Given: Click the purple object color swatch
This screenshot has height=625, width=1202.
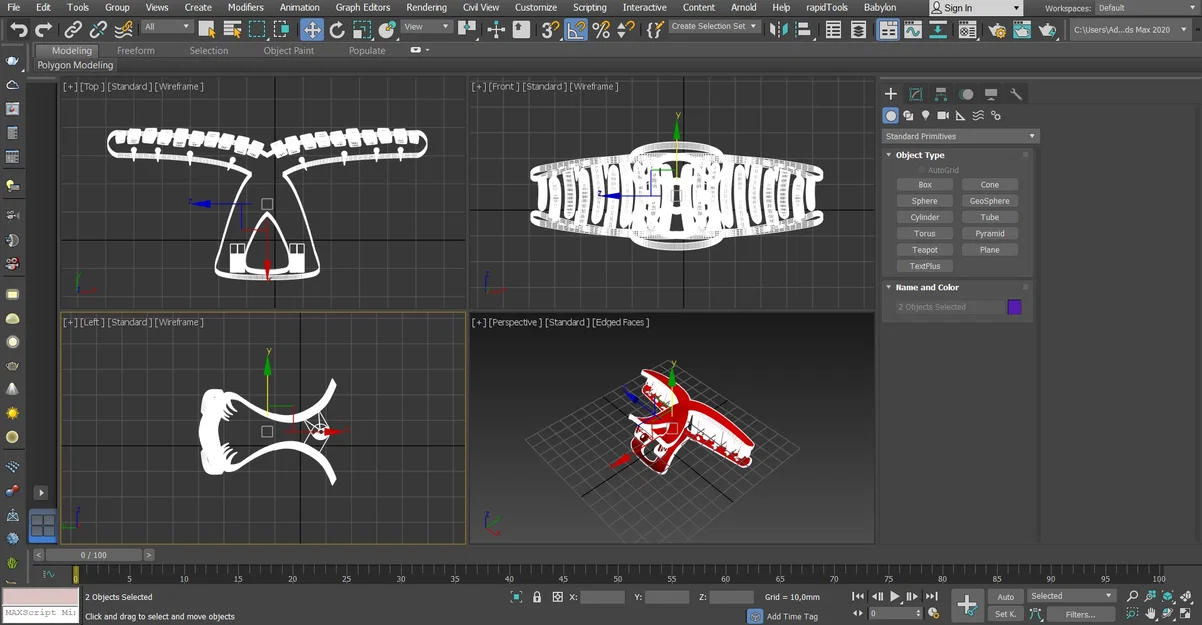Looking at the screenshot, I should (1014, 307).
